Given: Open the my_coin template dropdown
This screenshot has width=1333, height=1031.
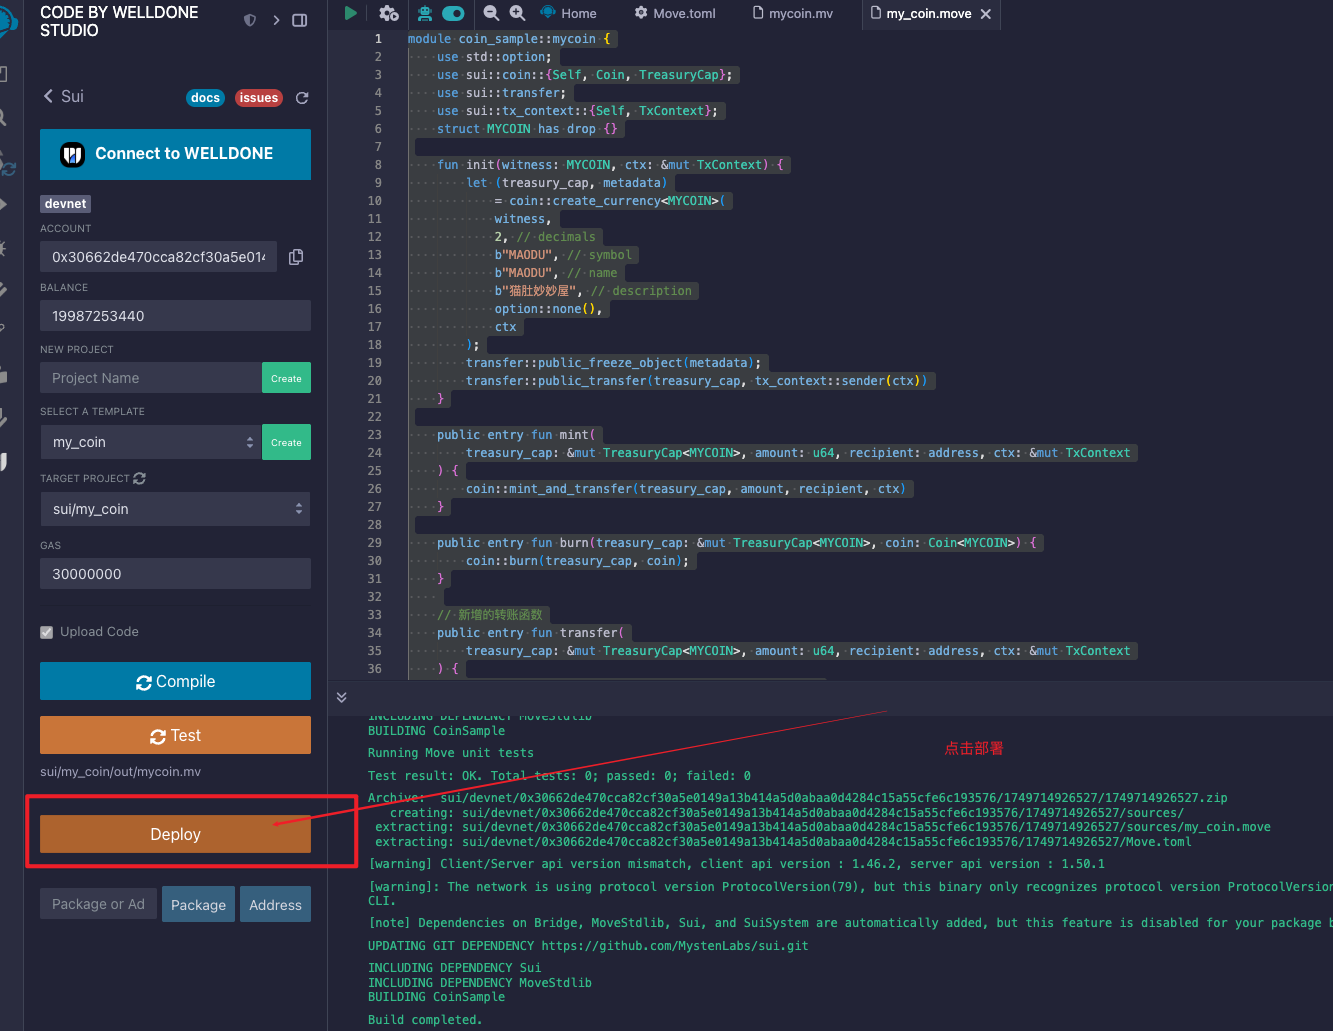Looking at the screenshot, I should click(150, 442).
